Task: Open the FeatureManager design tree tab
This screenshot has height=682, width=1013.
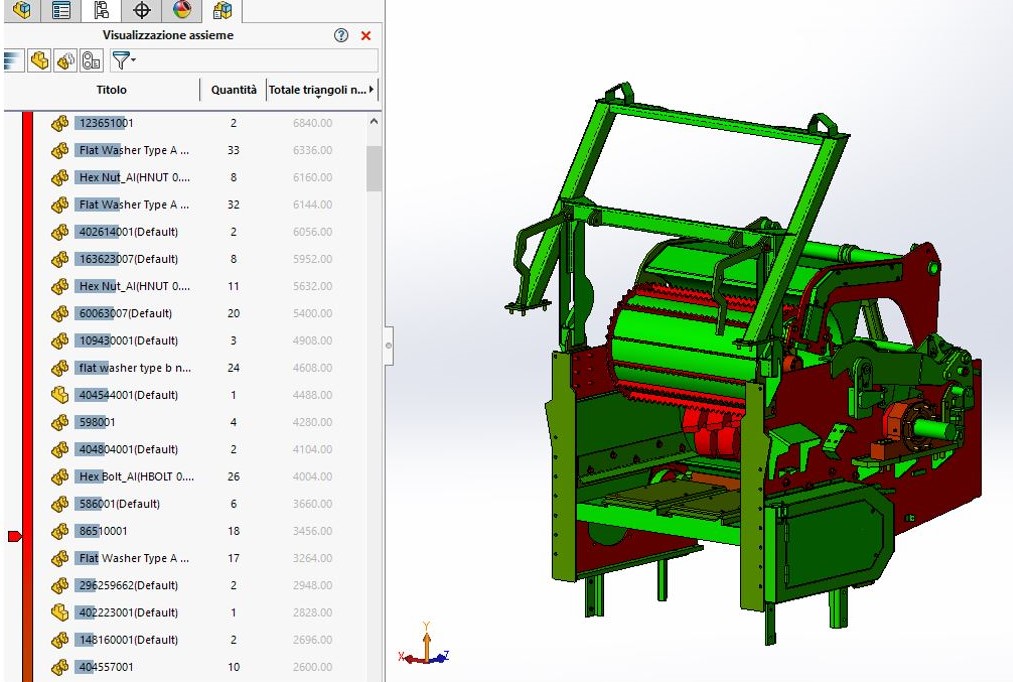Action: tap(21, 10)
